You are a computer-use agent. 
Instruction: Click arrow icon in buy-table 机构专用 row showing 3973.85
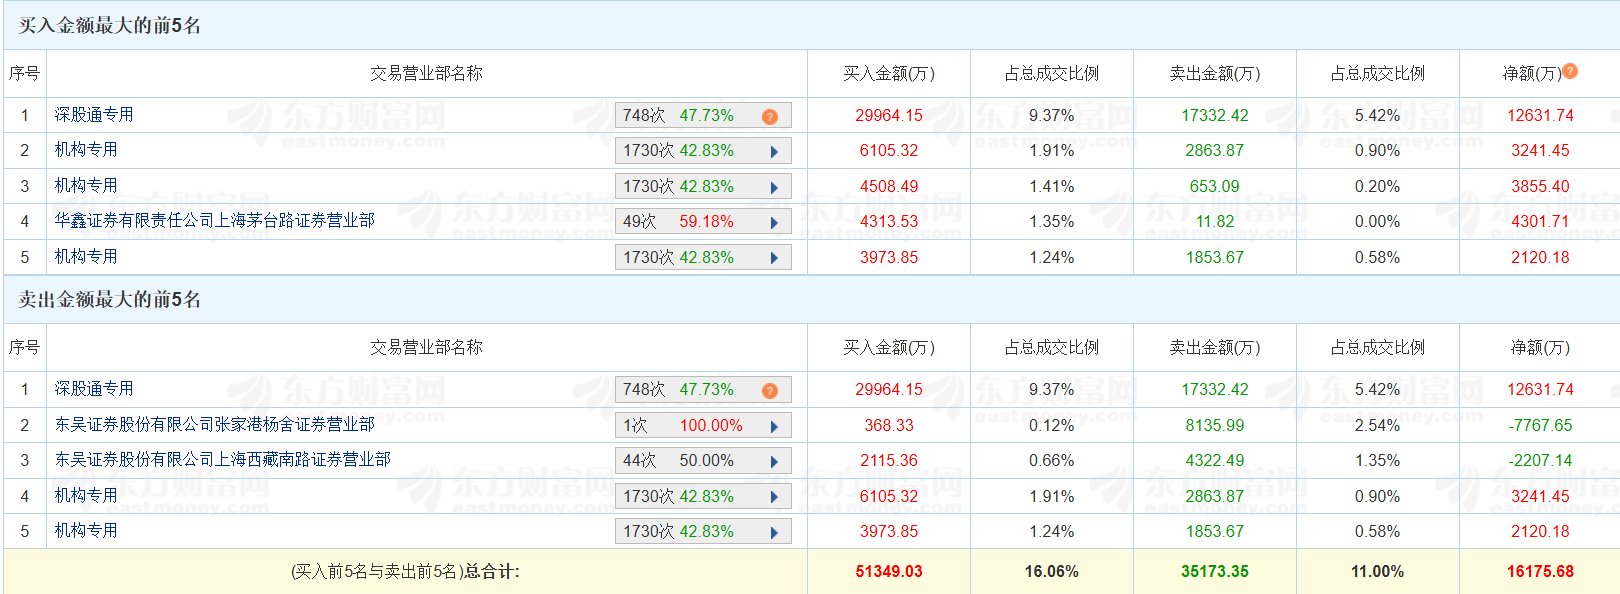point(774,259)
